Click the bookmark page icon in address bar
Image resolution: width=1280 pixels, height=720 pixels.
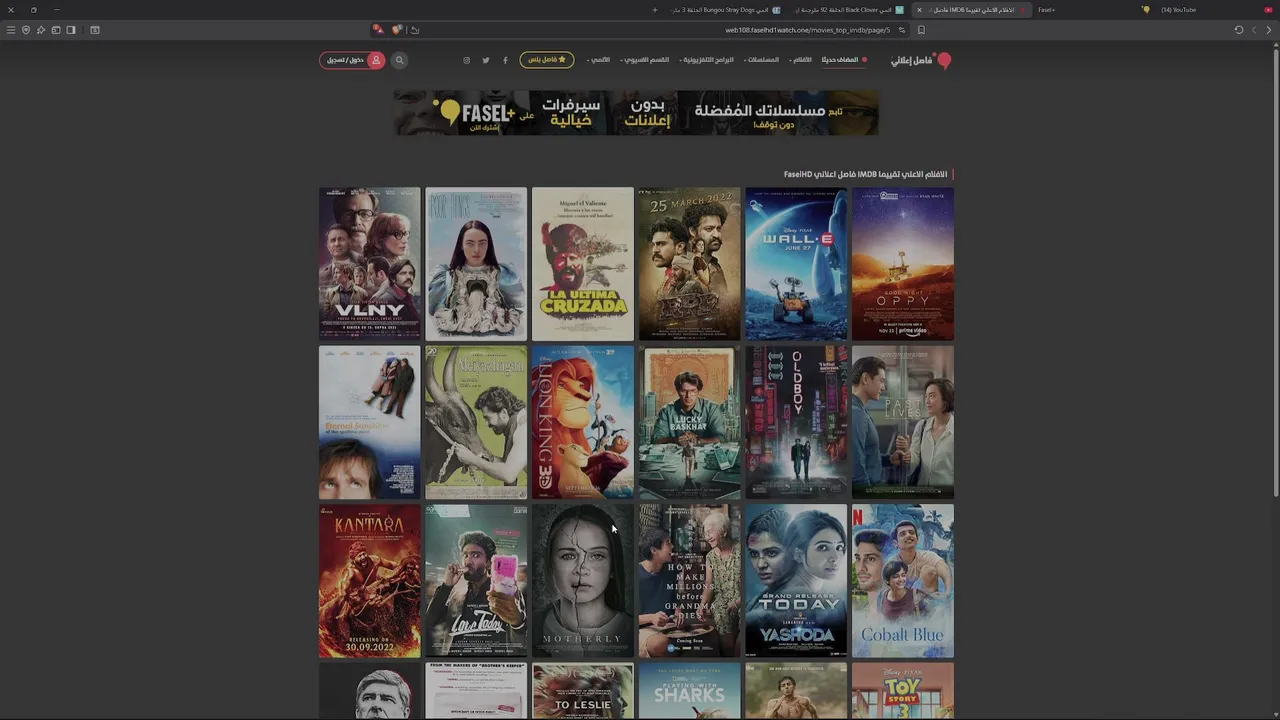point(921,30)
